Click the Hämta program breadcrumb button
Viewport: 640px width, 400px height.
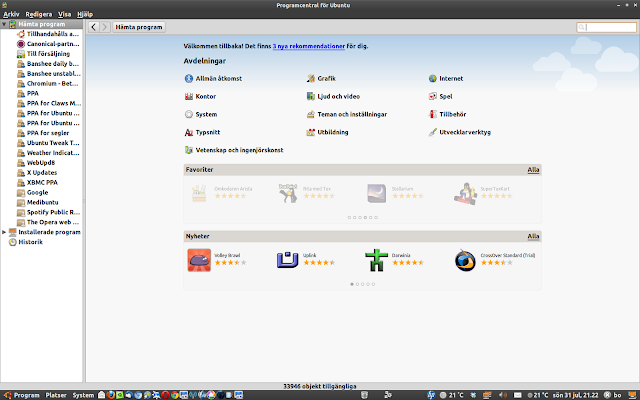(139, 27)
